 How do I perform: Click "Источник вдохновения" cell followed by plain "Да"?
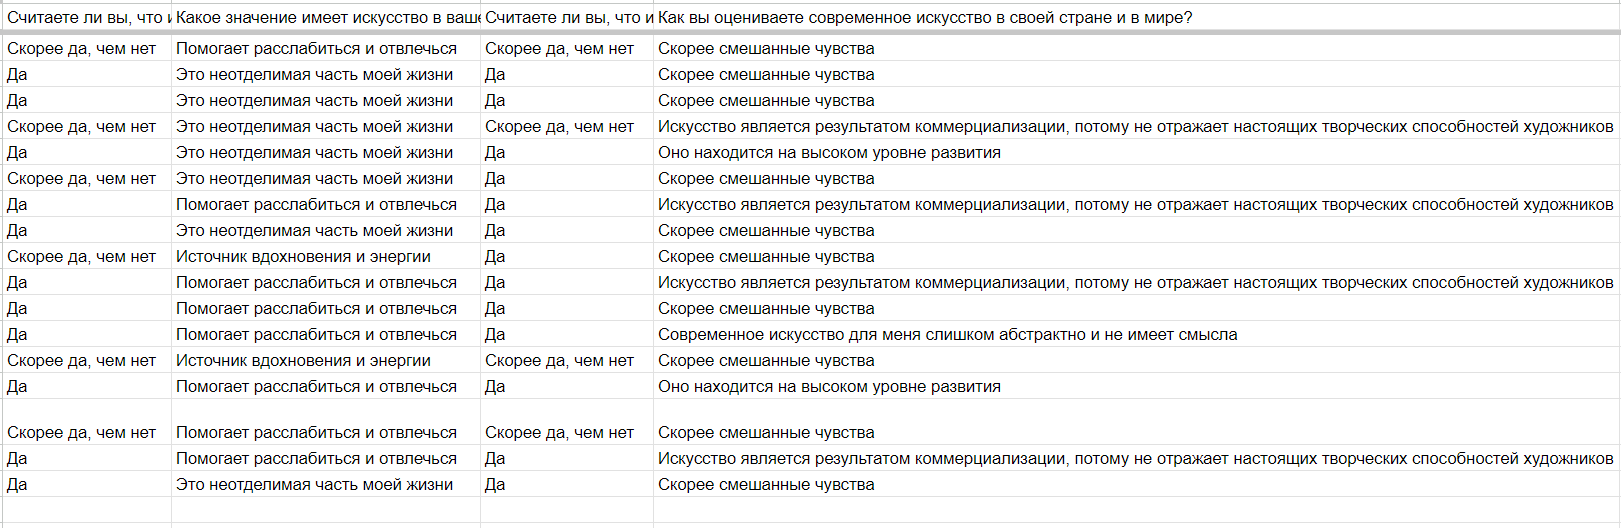(326, 256)
